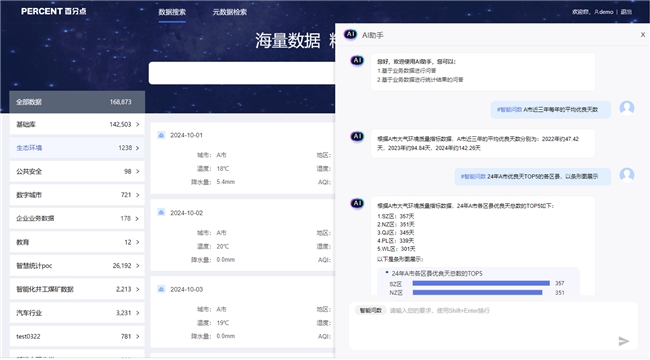
Task: Click the AI avatar beside the 近三年 answer
Action: (x=357, y=136)
